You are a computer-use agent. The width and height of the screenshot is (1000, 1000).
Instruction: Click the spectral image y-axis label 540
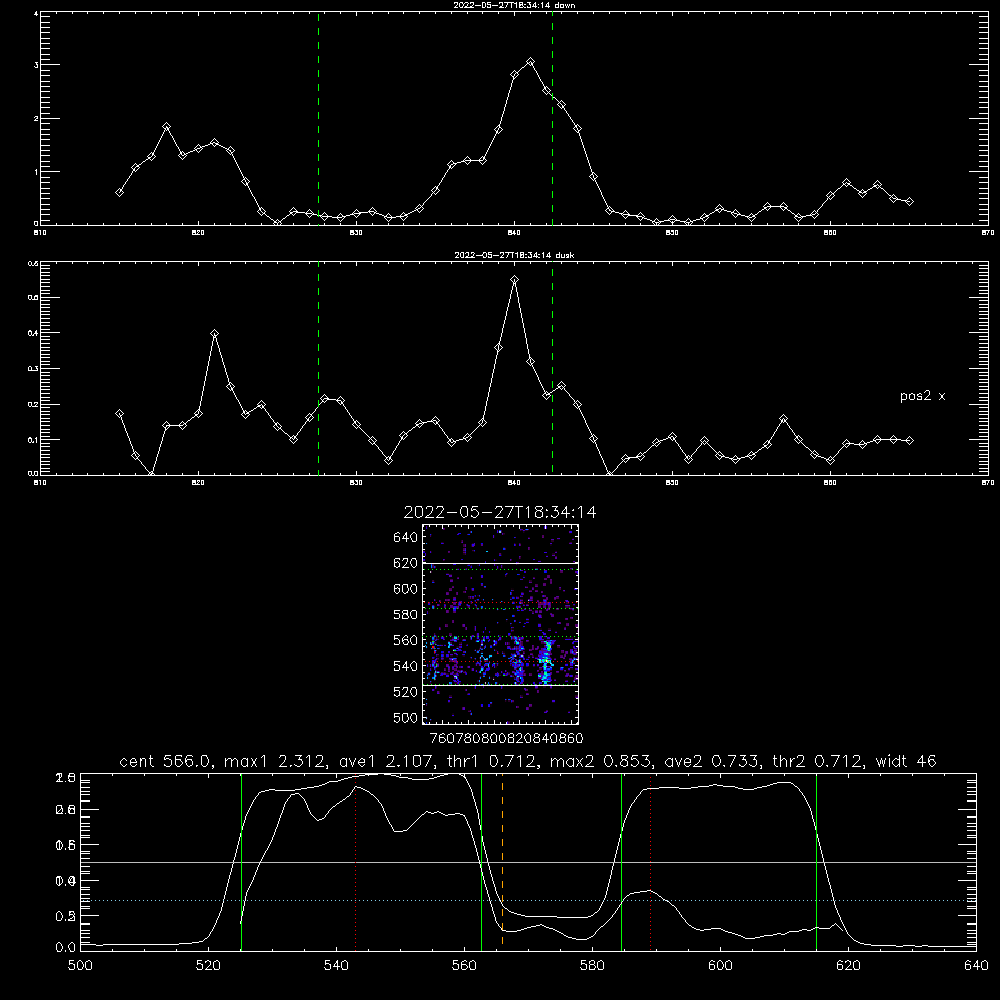(406, 666)
